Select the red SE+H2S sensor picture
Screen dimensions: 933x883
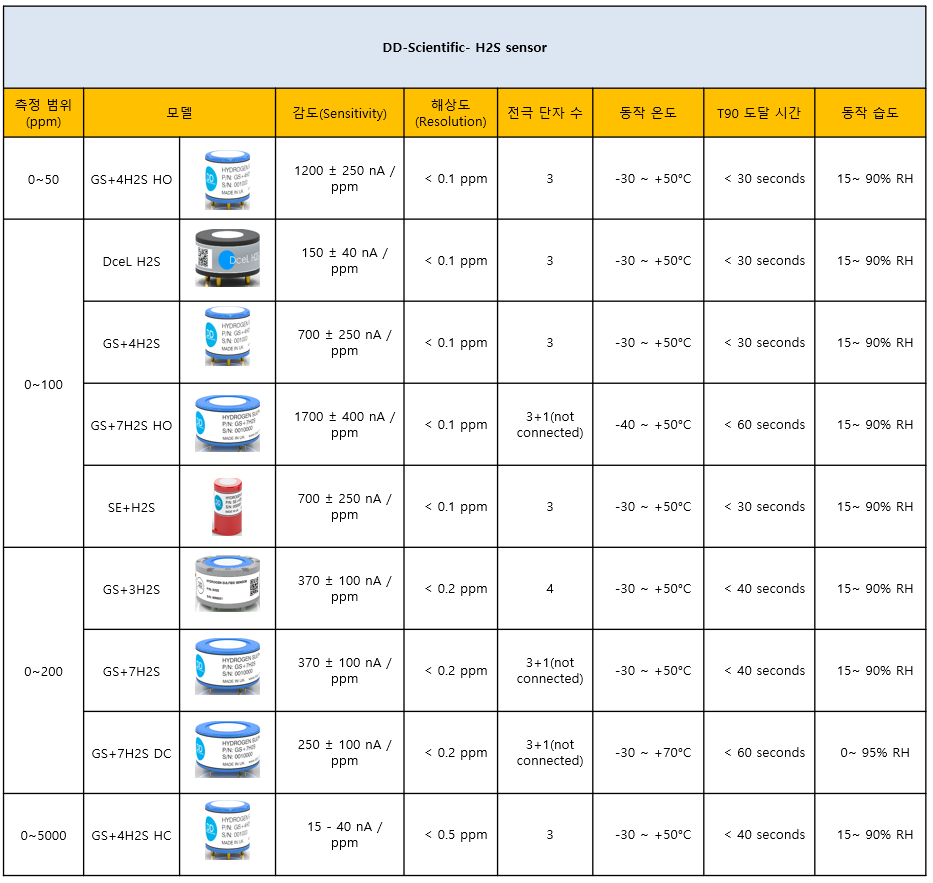coord(227,507)
